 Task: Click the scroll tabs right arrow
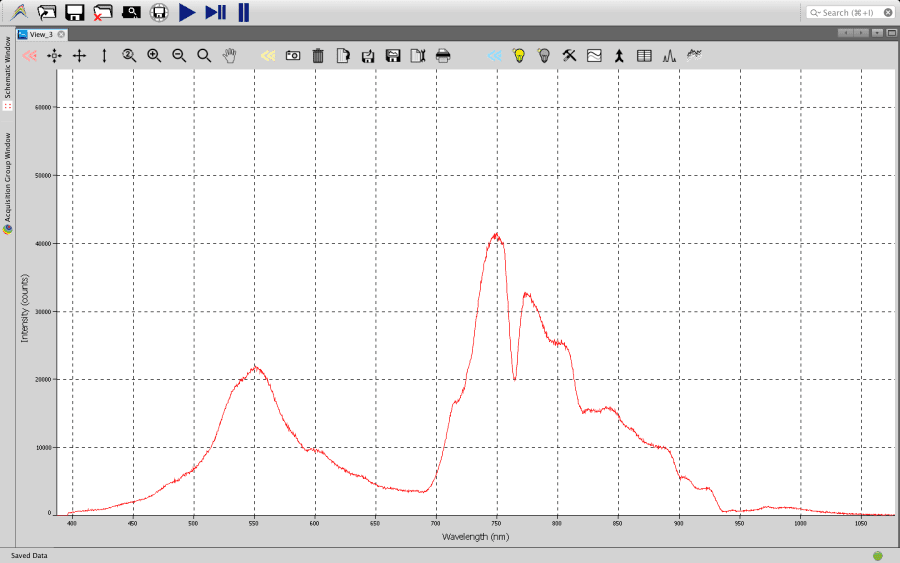pos(862,33)
